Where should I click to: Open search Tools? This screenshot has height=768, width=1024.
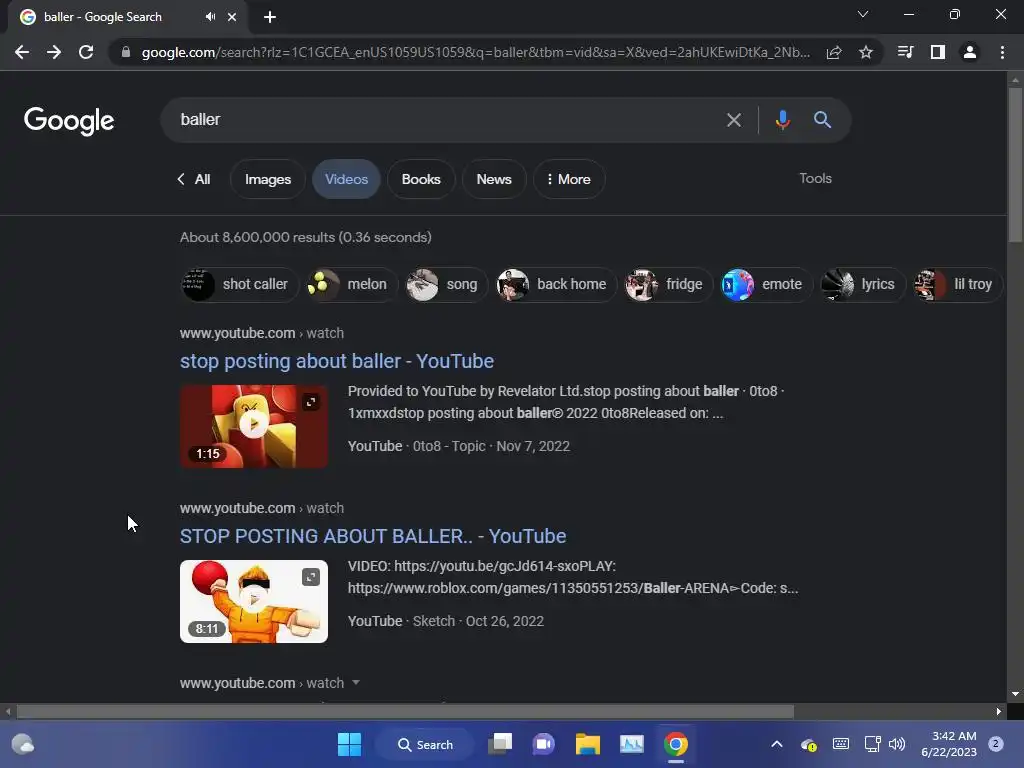815,178
